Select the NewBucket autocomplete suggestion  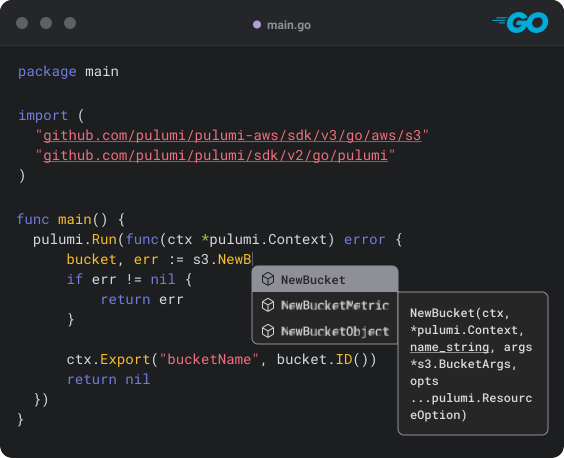[x=325, y=279]
